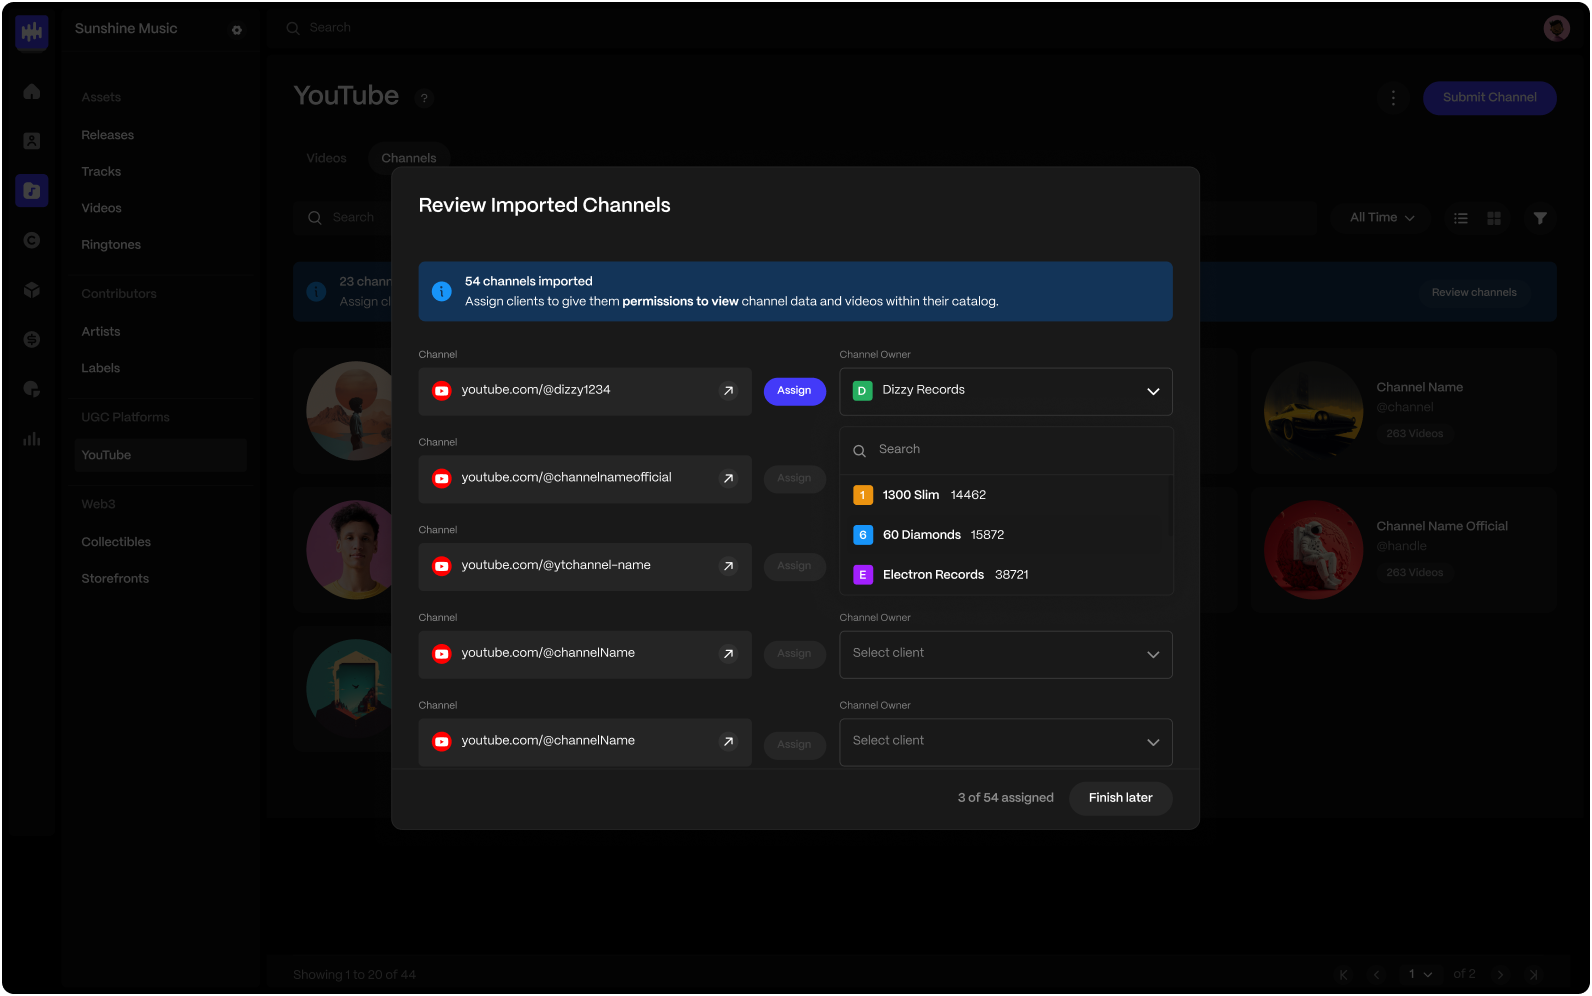Viewport: 1592px width, 996px height.
Task: Open Tracks in the sidebar
Action: pos(101,172)
